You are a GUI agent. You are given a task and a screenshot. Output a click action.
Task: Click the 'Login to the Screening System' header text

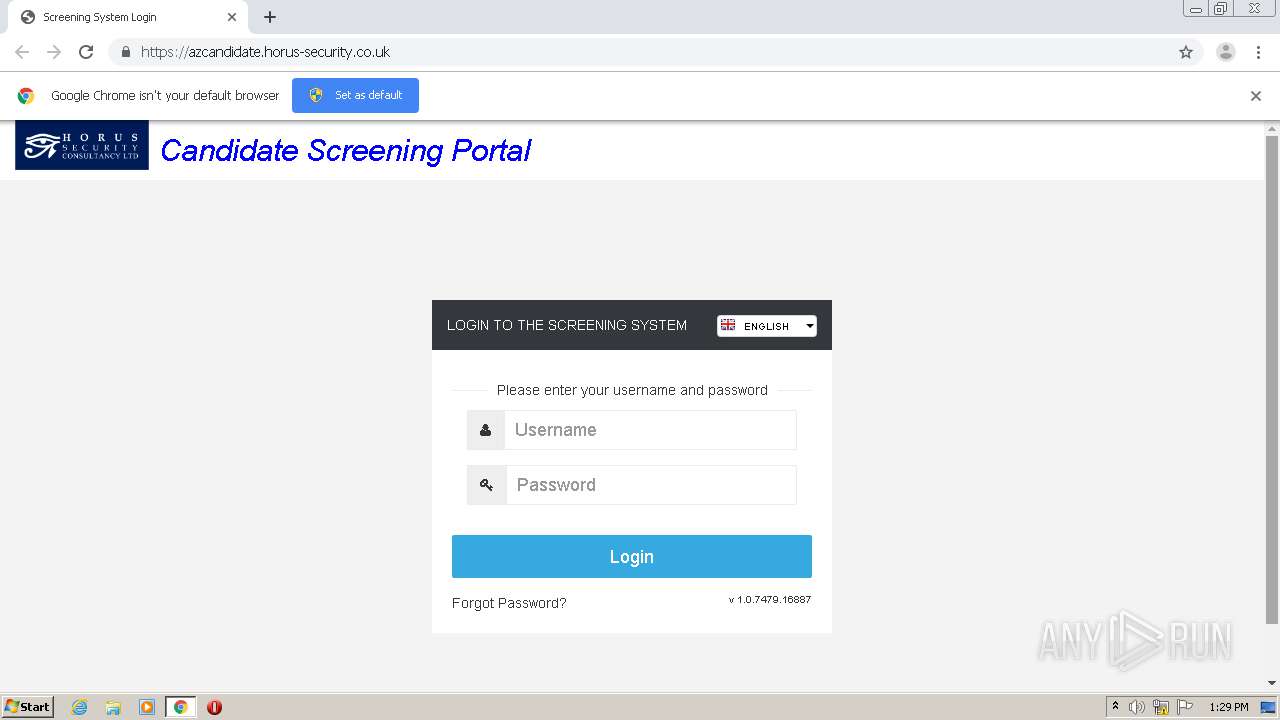coord(567,325)
